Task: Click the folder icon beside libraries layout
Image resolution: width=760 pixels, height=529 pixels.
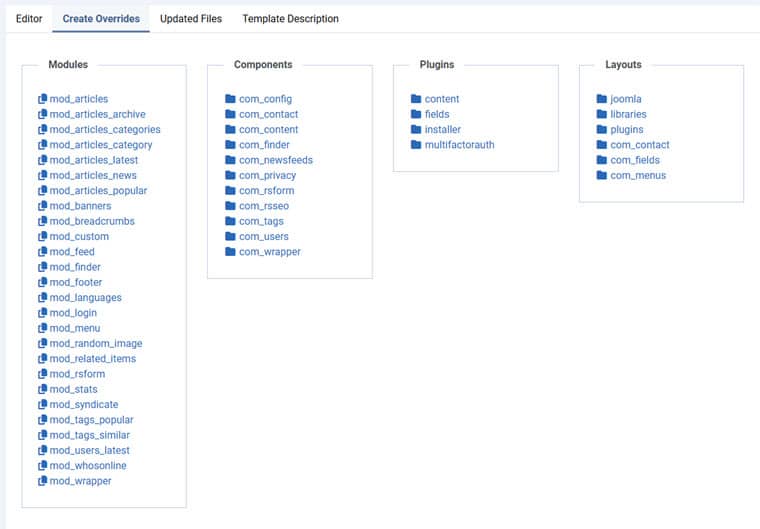Action: tap(602, 114)
